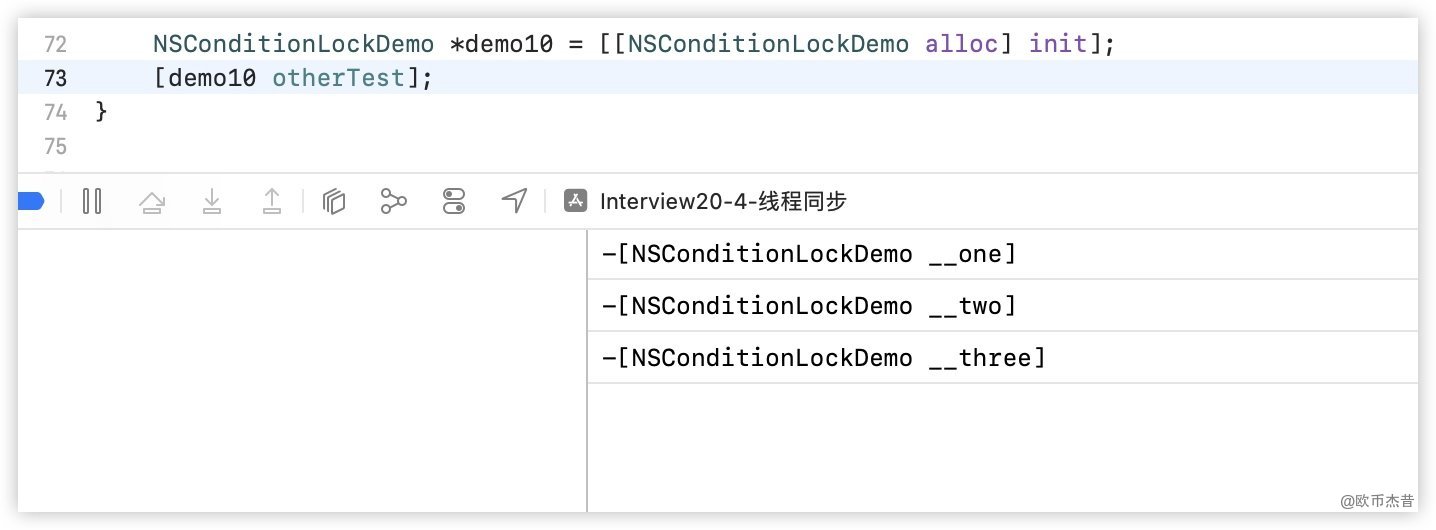Click the Step Into debug icon
1436x530 pixels.
(212, 203)
